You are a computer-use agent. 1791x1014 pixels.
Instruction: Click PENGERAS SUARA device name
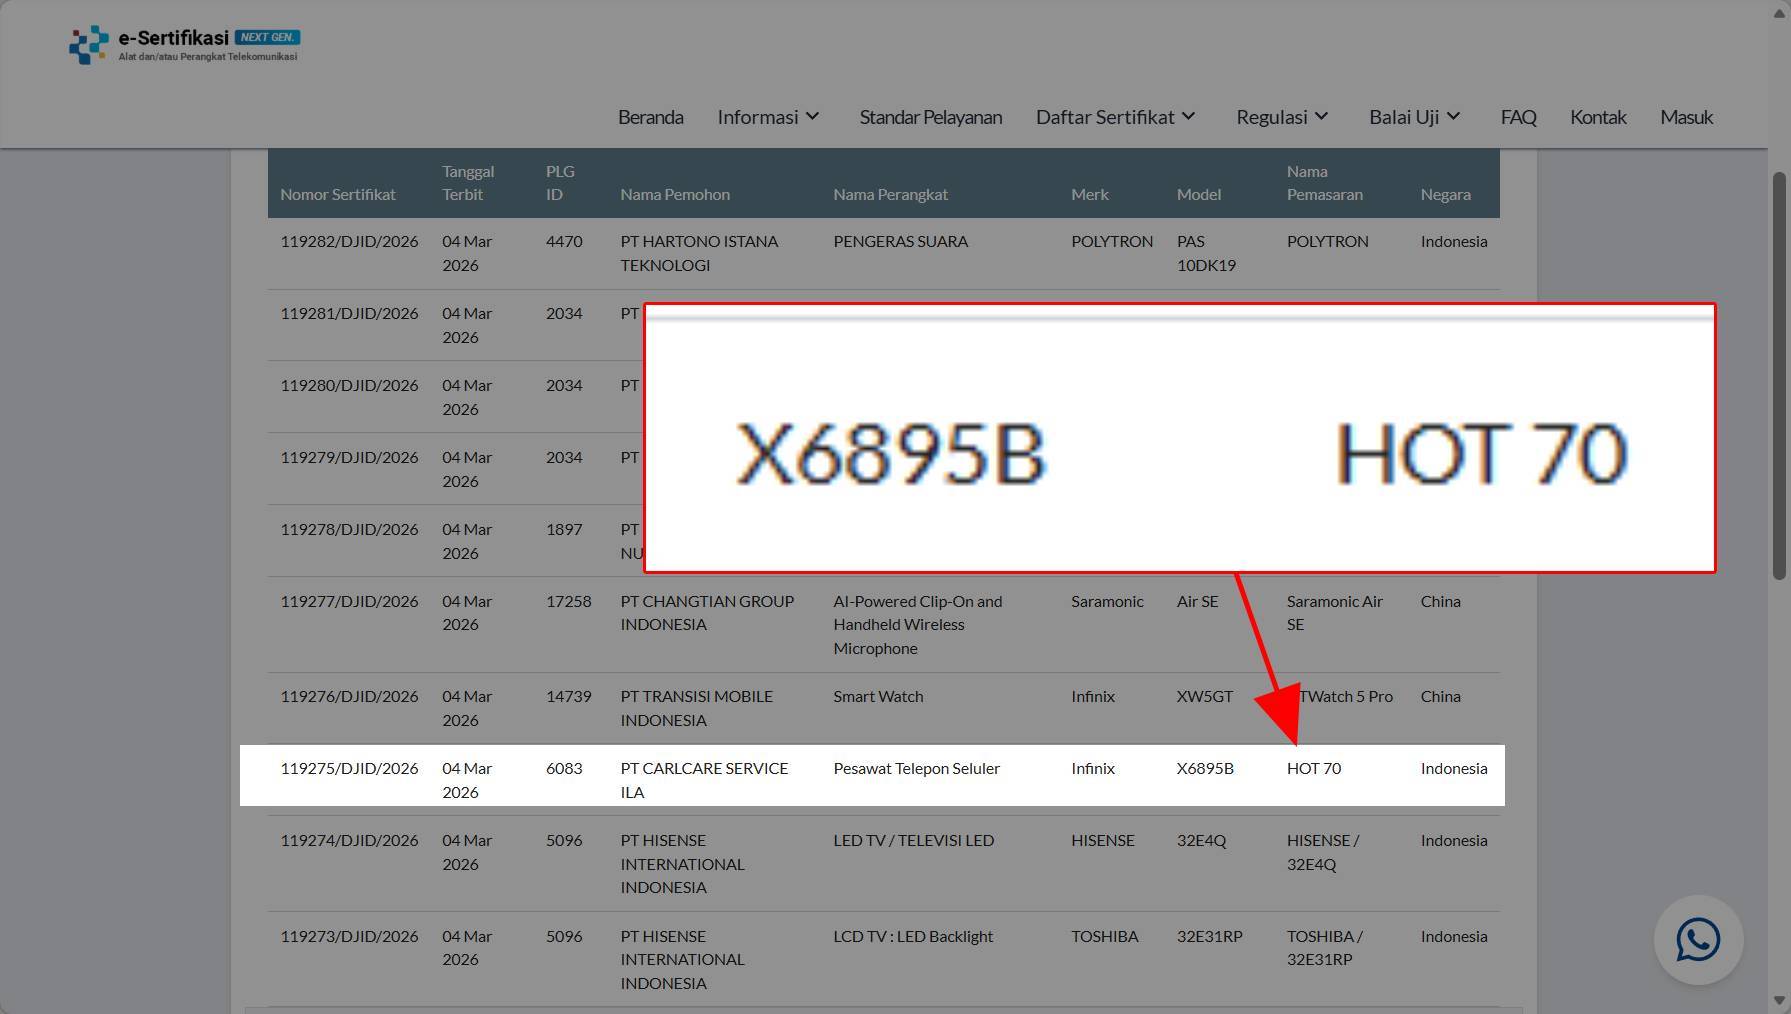pyautogui.click(x=900, y=241)
